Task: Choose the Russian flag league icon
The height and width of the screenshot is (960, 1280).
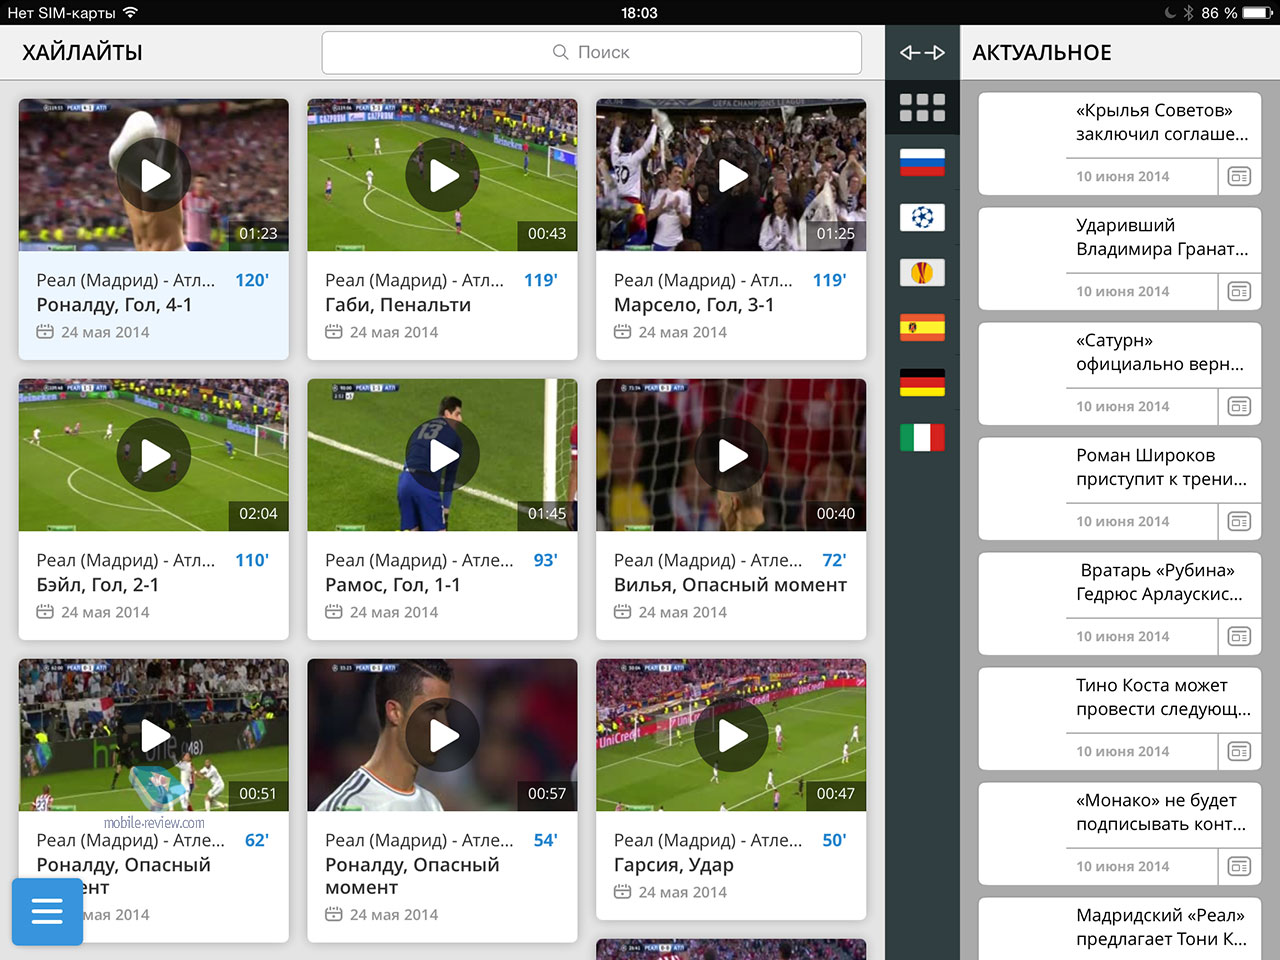Action: pos(922,162)
